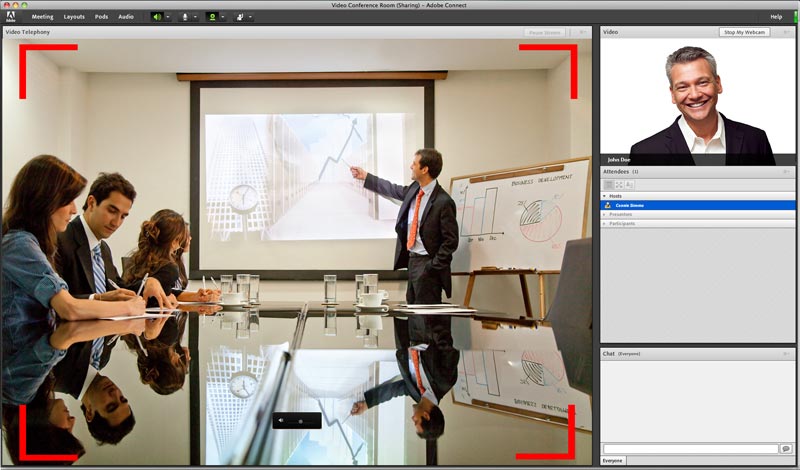800x470 pixels.
Task: Expand the Presenters group
Action: coord(605,214)
